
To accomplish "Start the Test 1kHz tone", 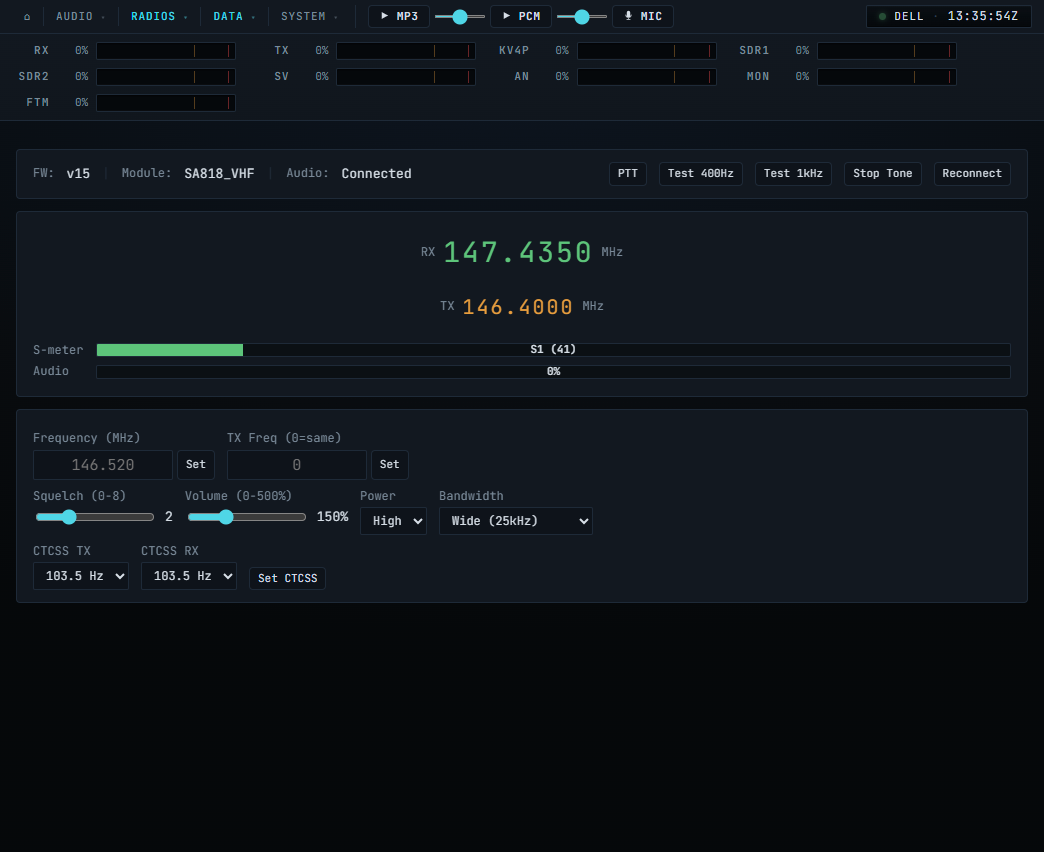I will (793, 174).
